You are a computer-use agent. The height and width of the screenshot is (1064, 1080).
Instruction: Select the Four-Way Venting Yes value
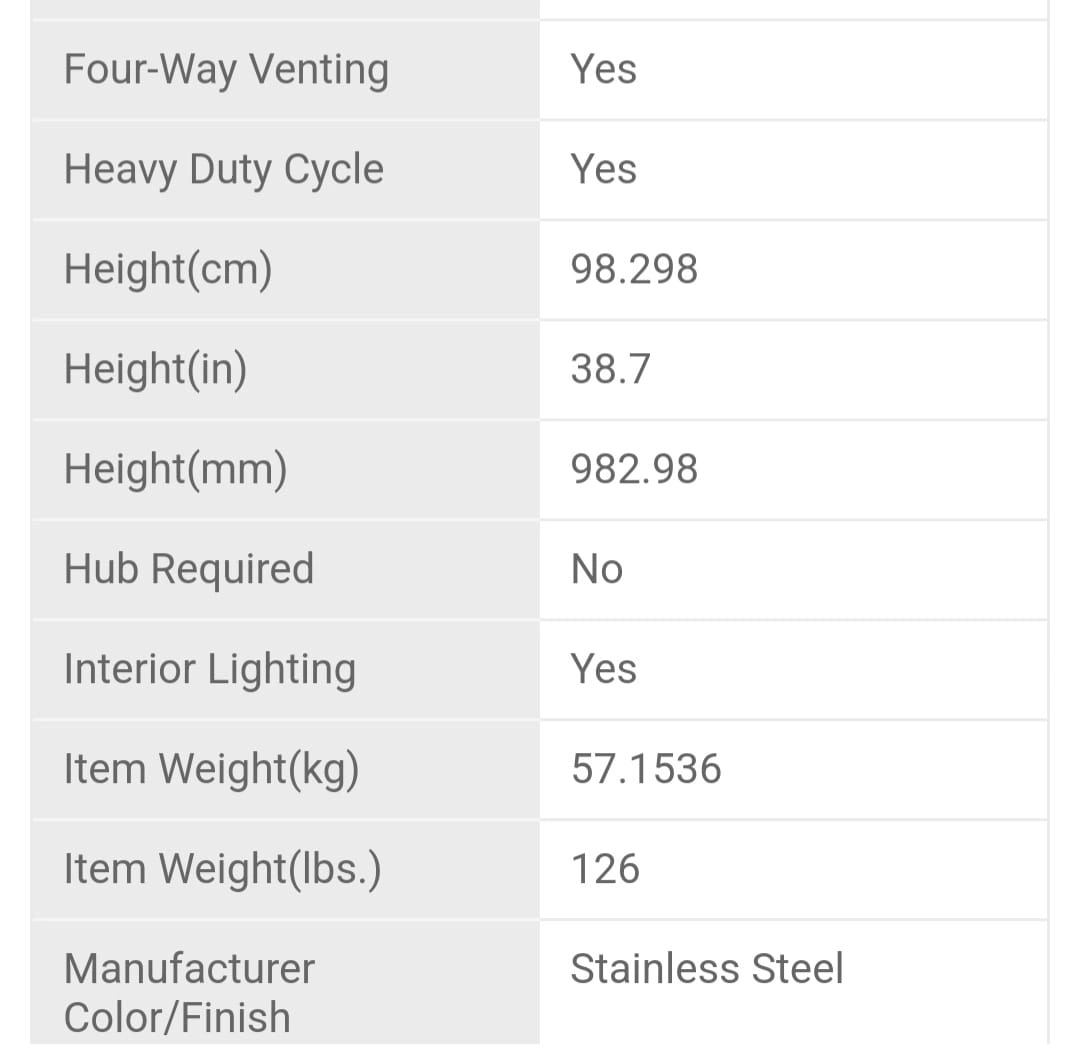pos(603,70)
